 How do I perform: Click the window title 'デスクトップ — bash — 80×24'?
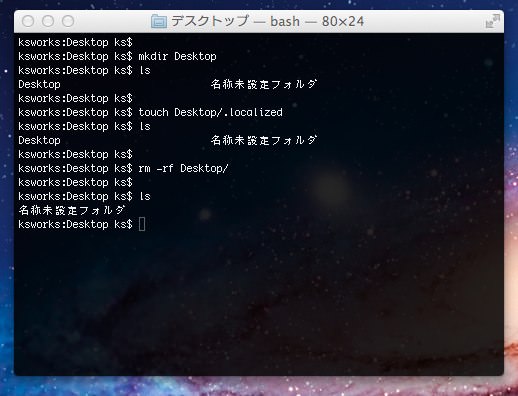pos(267,21)
